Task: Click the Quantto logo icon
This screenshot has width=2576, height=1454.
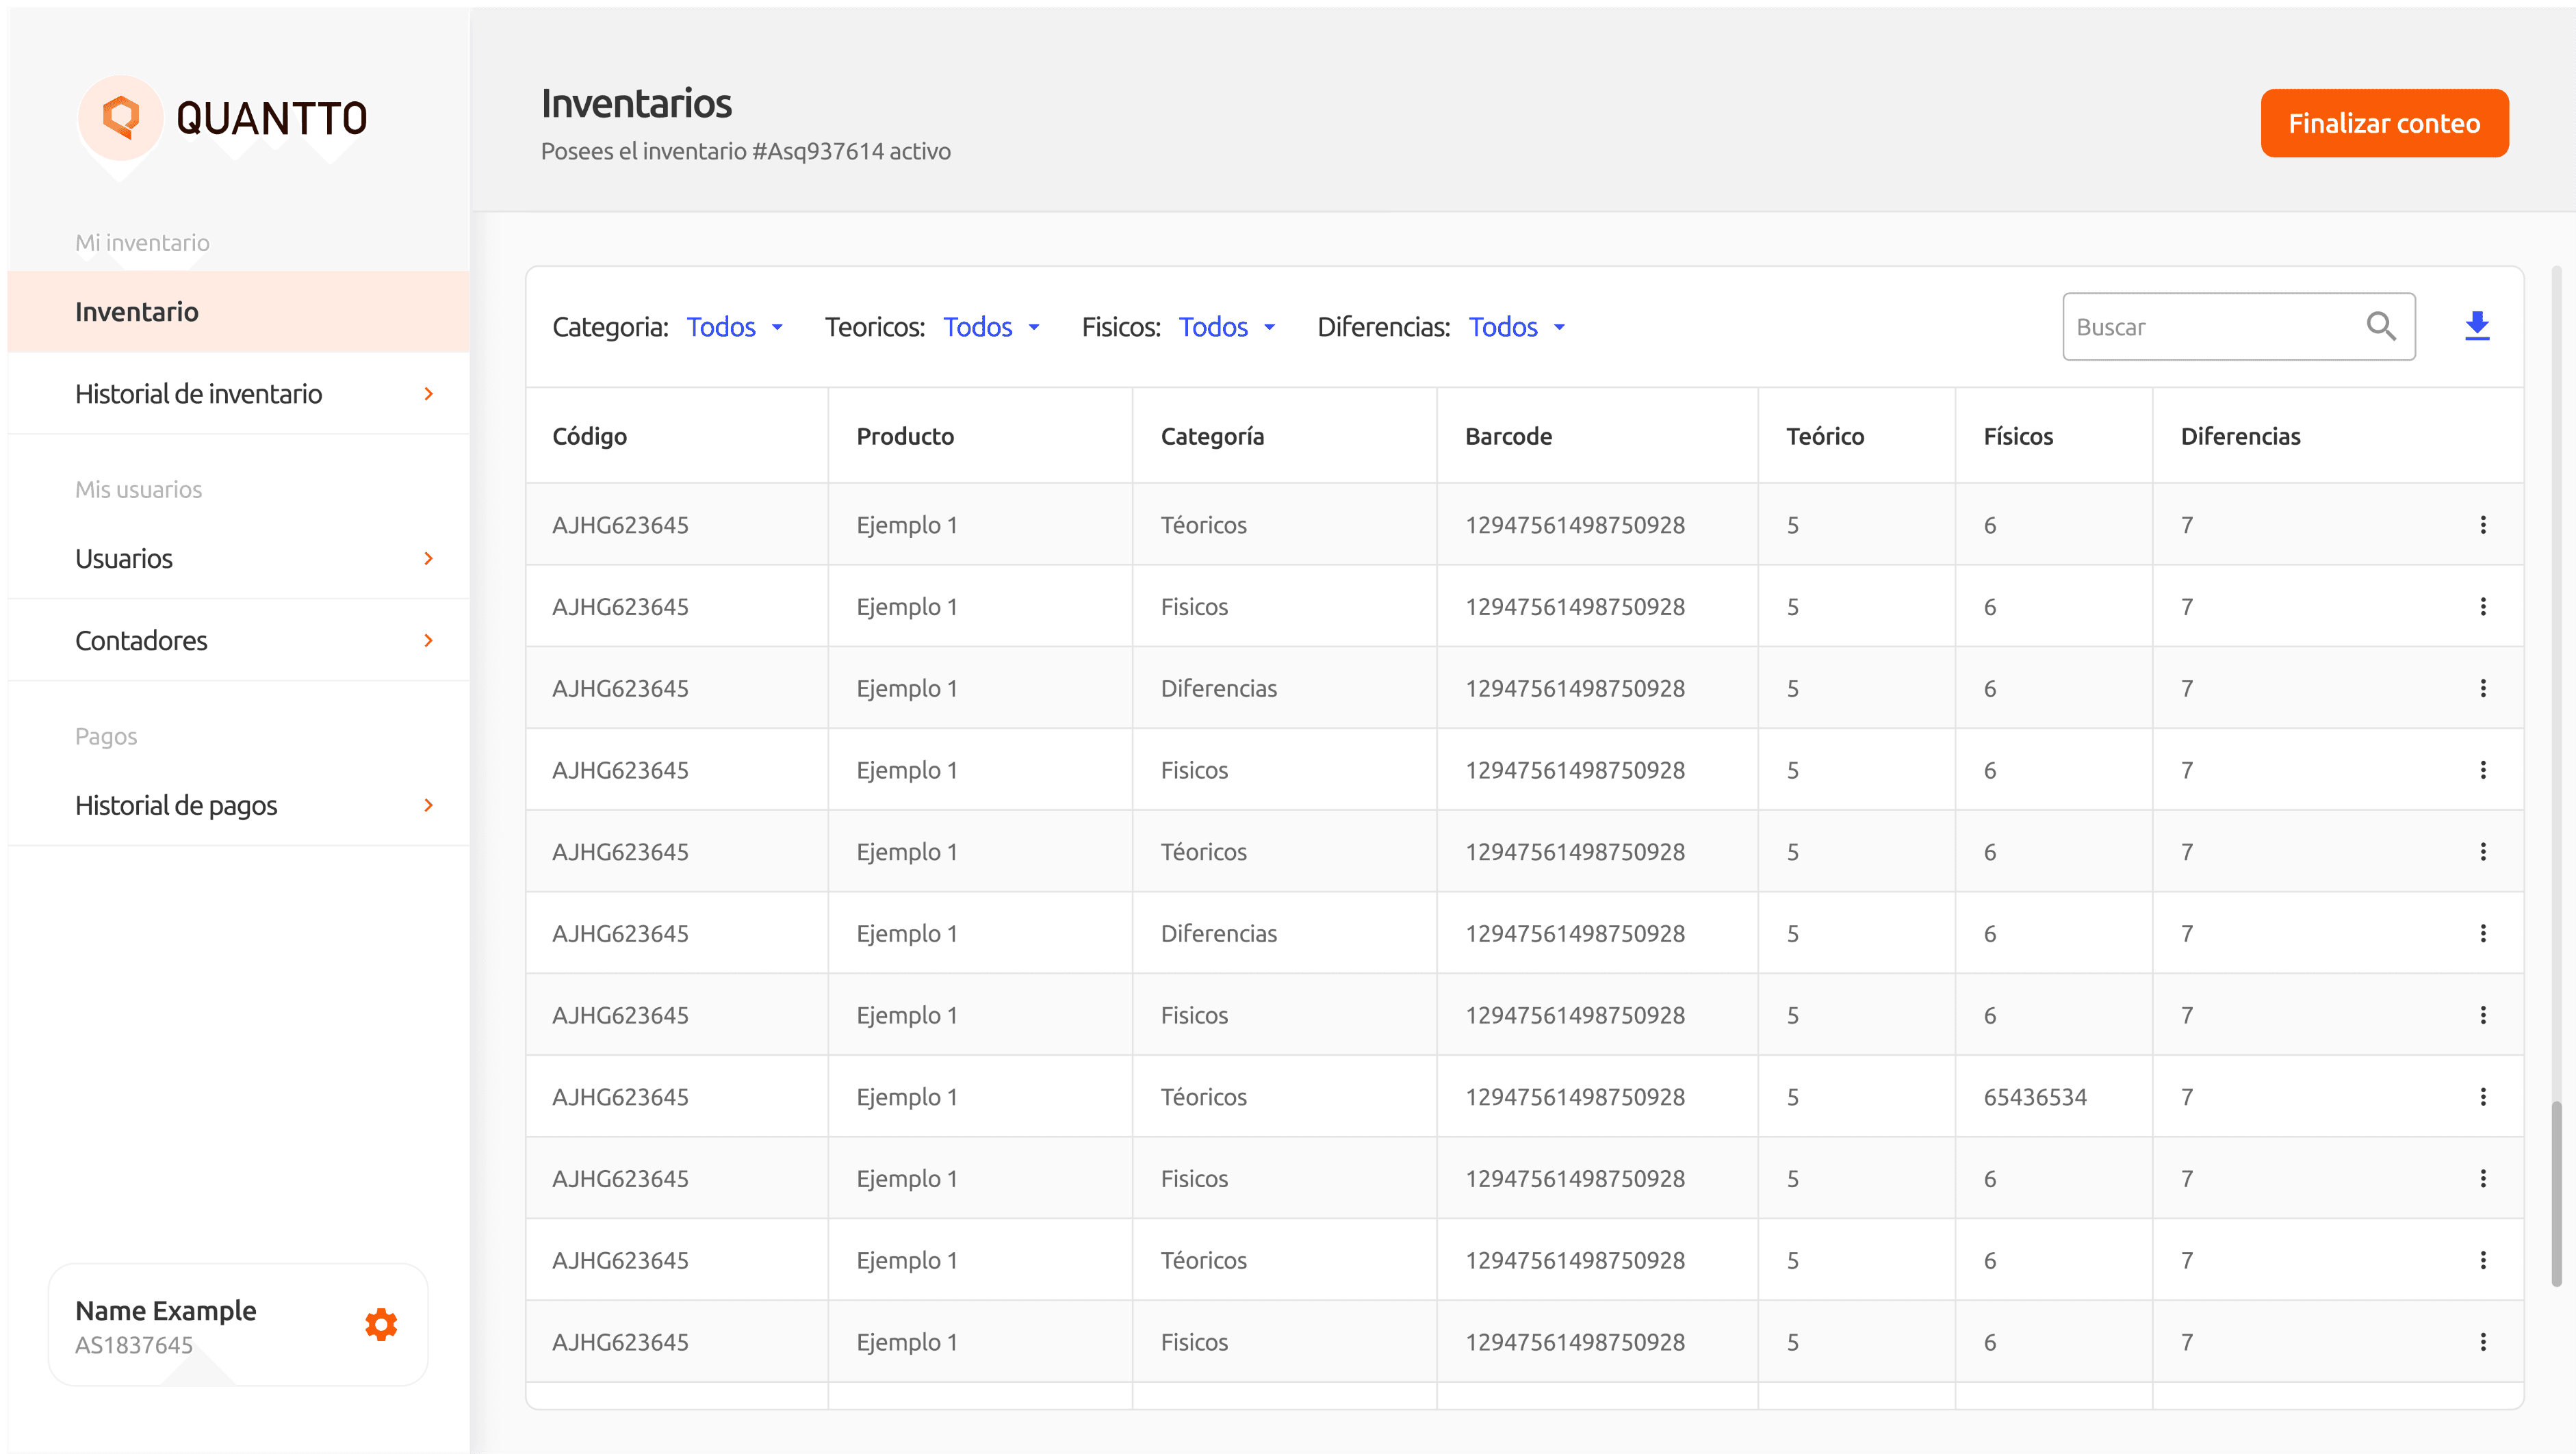Action: (121, 118)
